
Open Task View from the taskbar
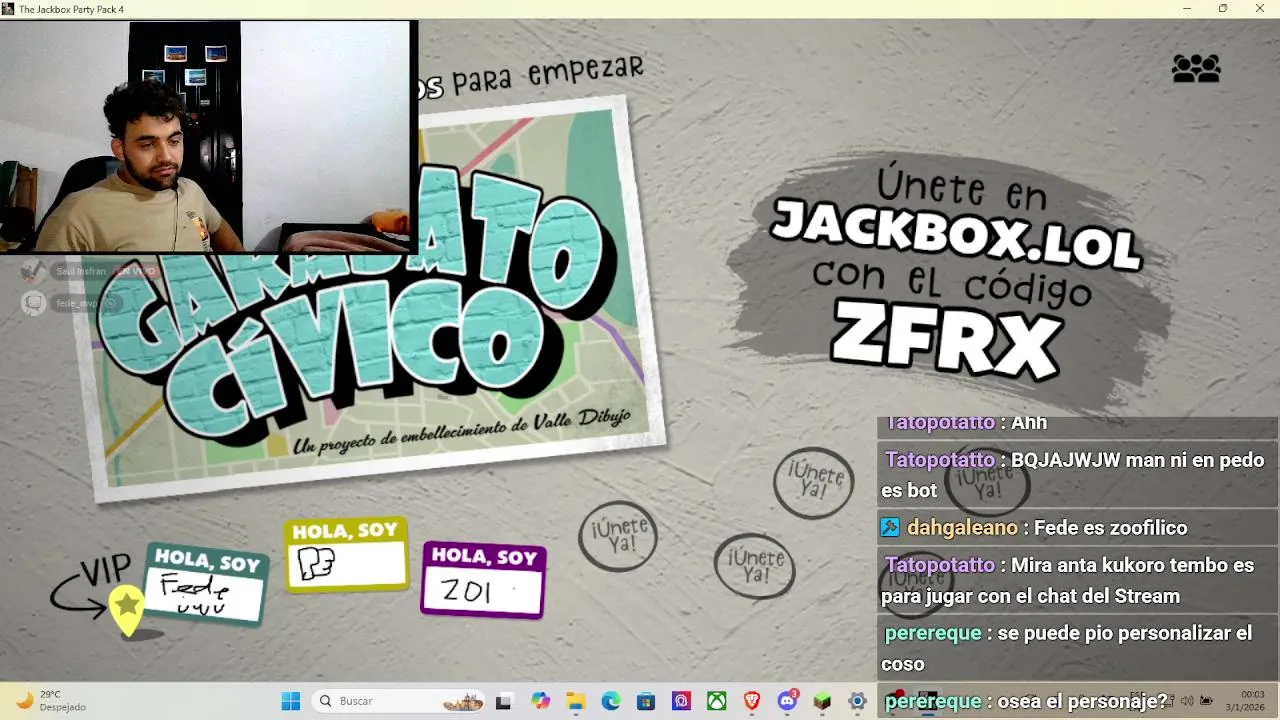tap(503, 701)
